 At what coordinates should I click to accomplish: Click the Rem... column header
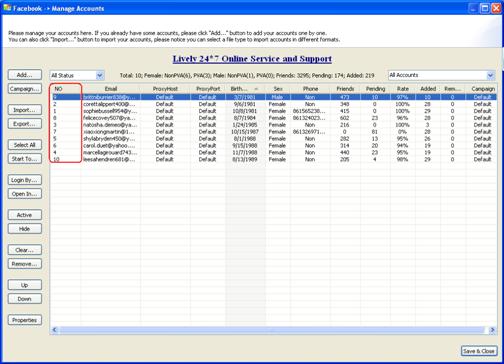click(453, 89)
